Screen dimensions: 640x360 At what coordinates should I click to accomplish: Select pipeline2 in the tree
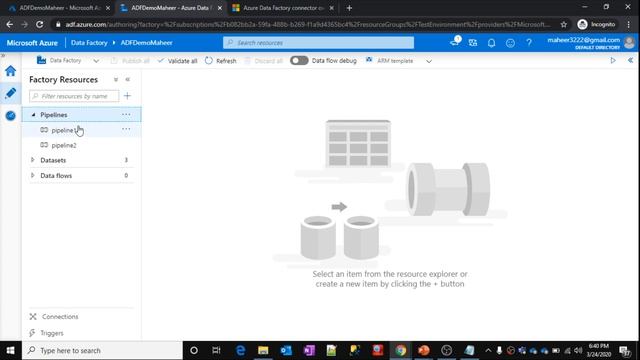[x=64, y=145]
